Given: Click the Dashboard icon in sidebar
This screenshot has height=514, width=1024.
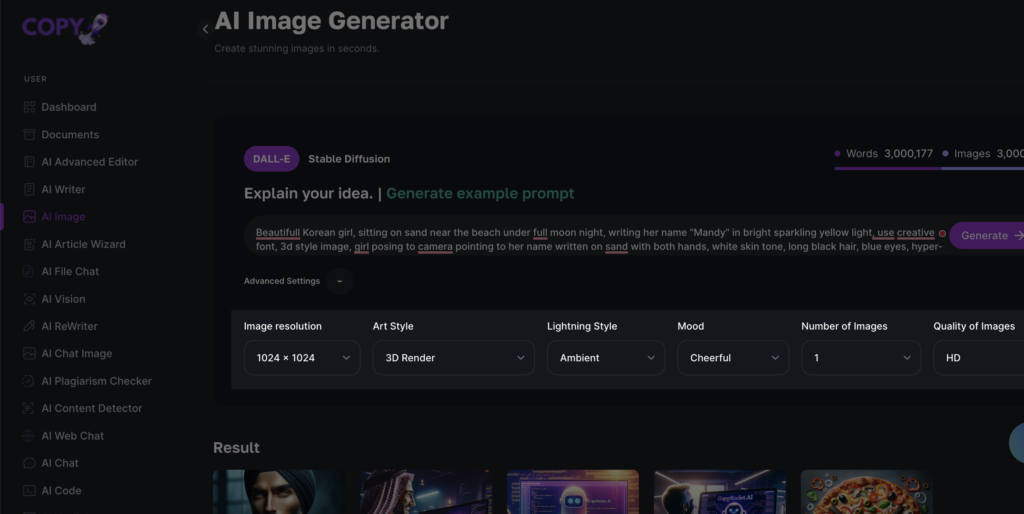Looking at the screenshot, I should [30, 107].
